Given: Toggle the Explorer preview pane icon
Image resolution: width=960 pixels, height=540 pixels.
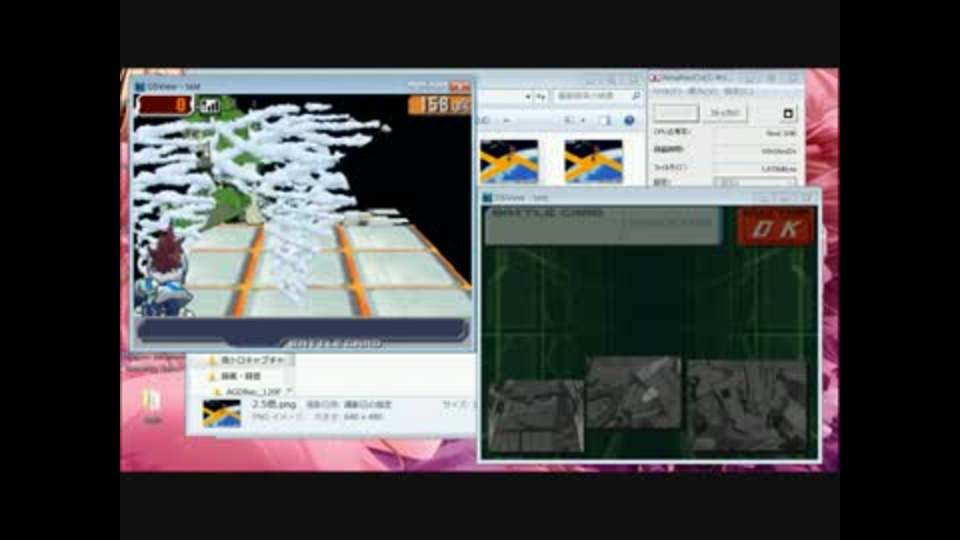Looking at the screenshot, I should [x=605, y=121].
